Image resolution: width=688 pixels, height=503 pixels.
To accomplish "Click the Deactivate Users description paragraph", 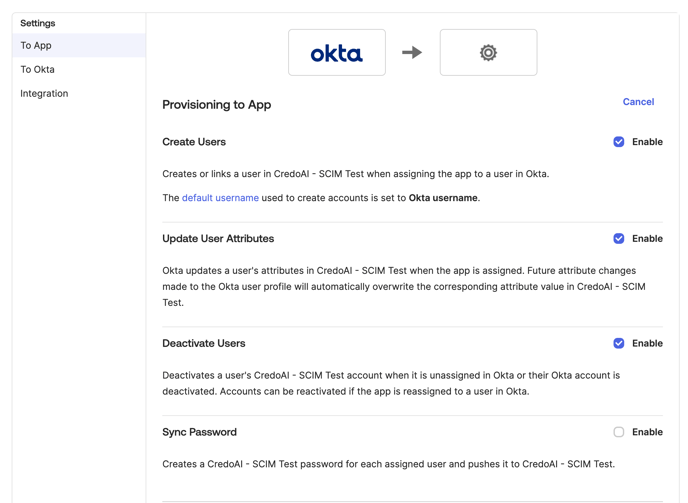I will [x=391, y=383].
